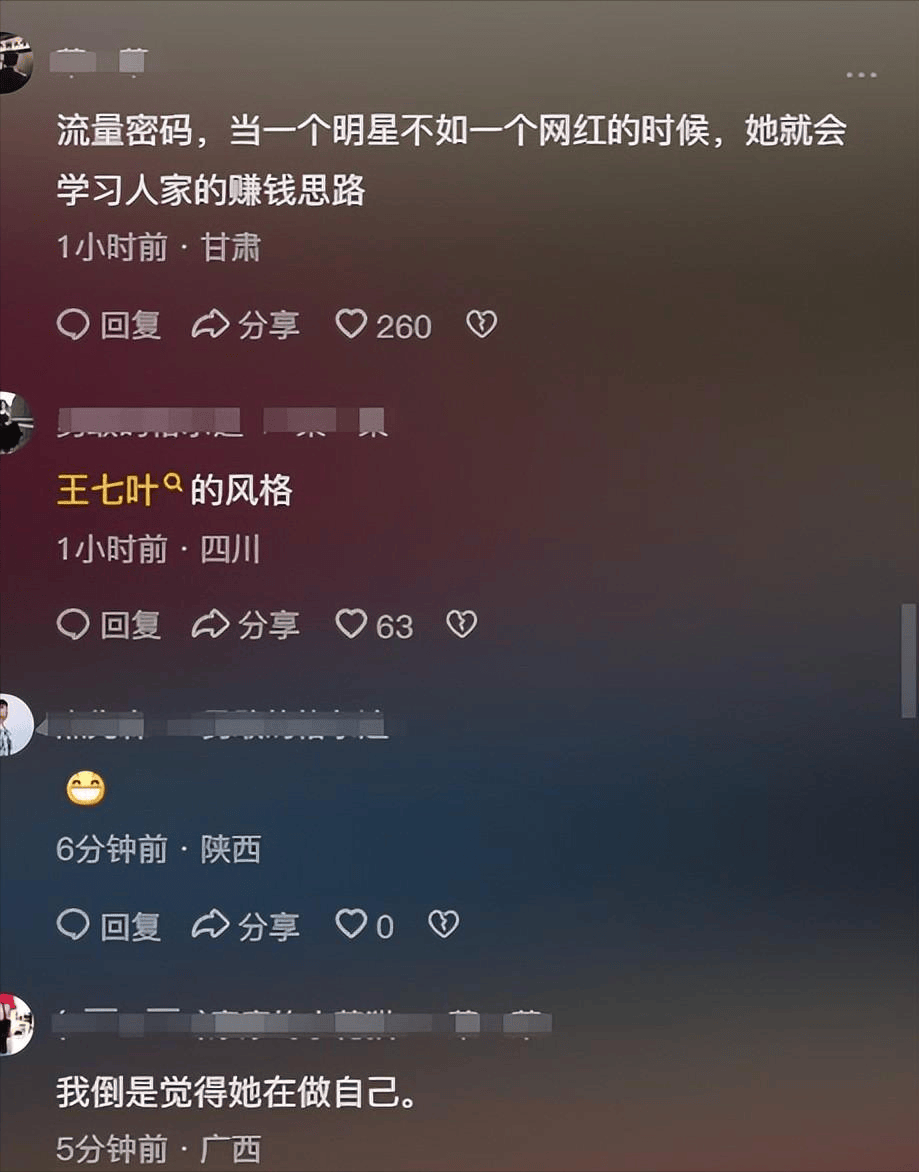Reply to the emoji comment from 陕西
The width and height of the screenshot is (919, 1172).
click(109, 925)
